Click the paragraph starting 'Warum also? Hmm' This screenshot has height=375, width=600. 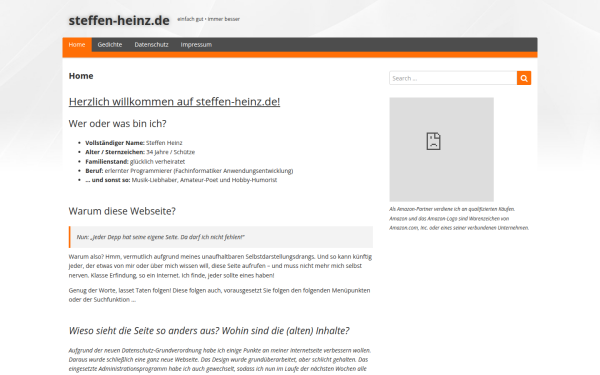[220, 266]
